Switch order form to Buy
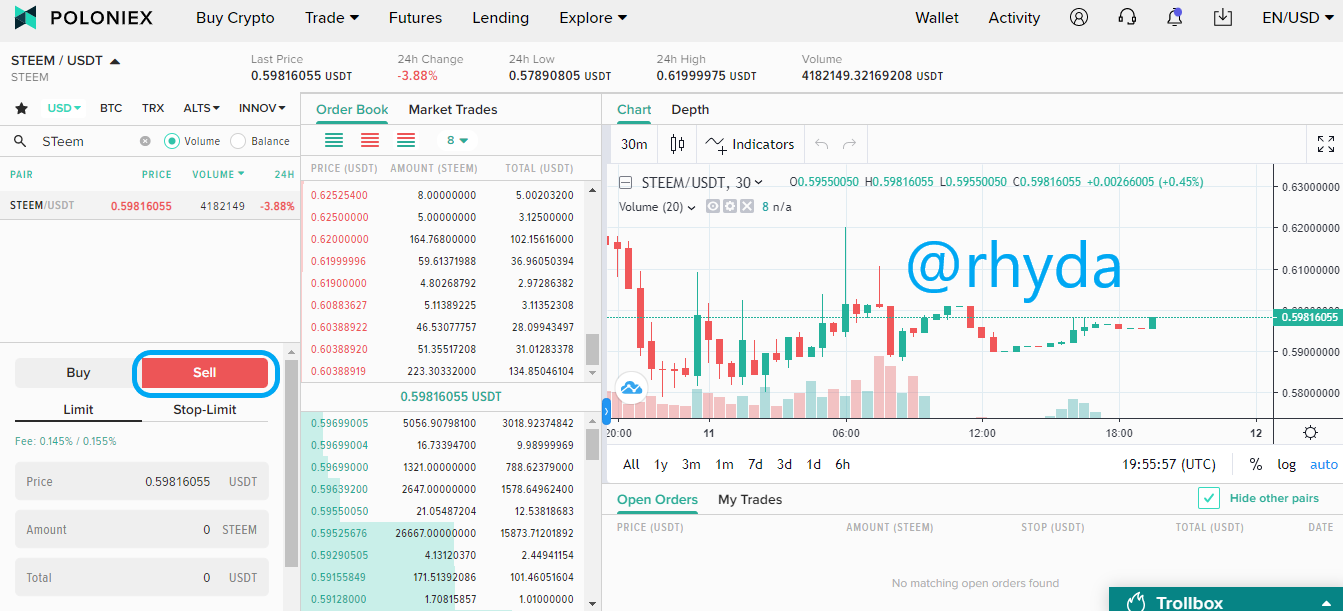 pyautogui.click(x=78, y=373)
